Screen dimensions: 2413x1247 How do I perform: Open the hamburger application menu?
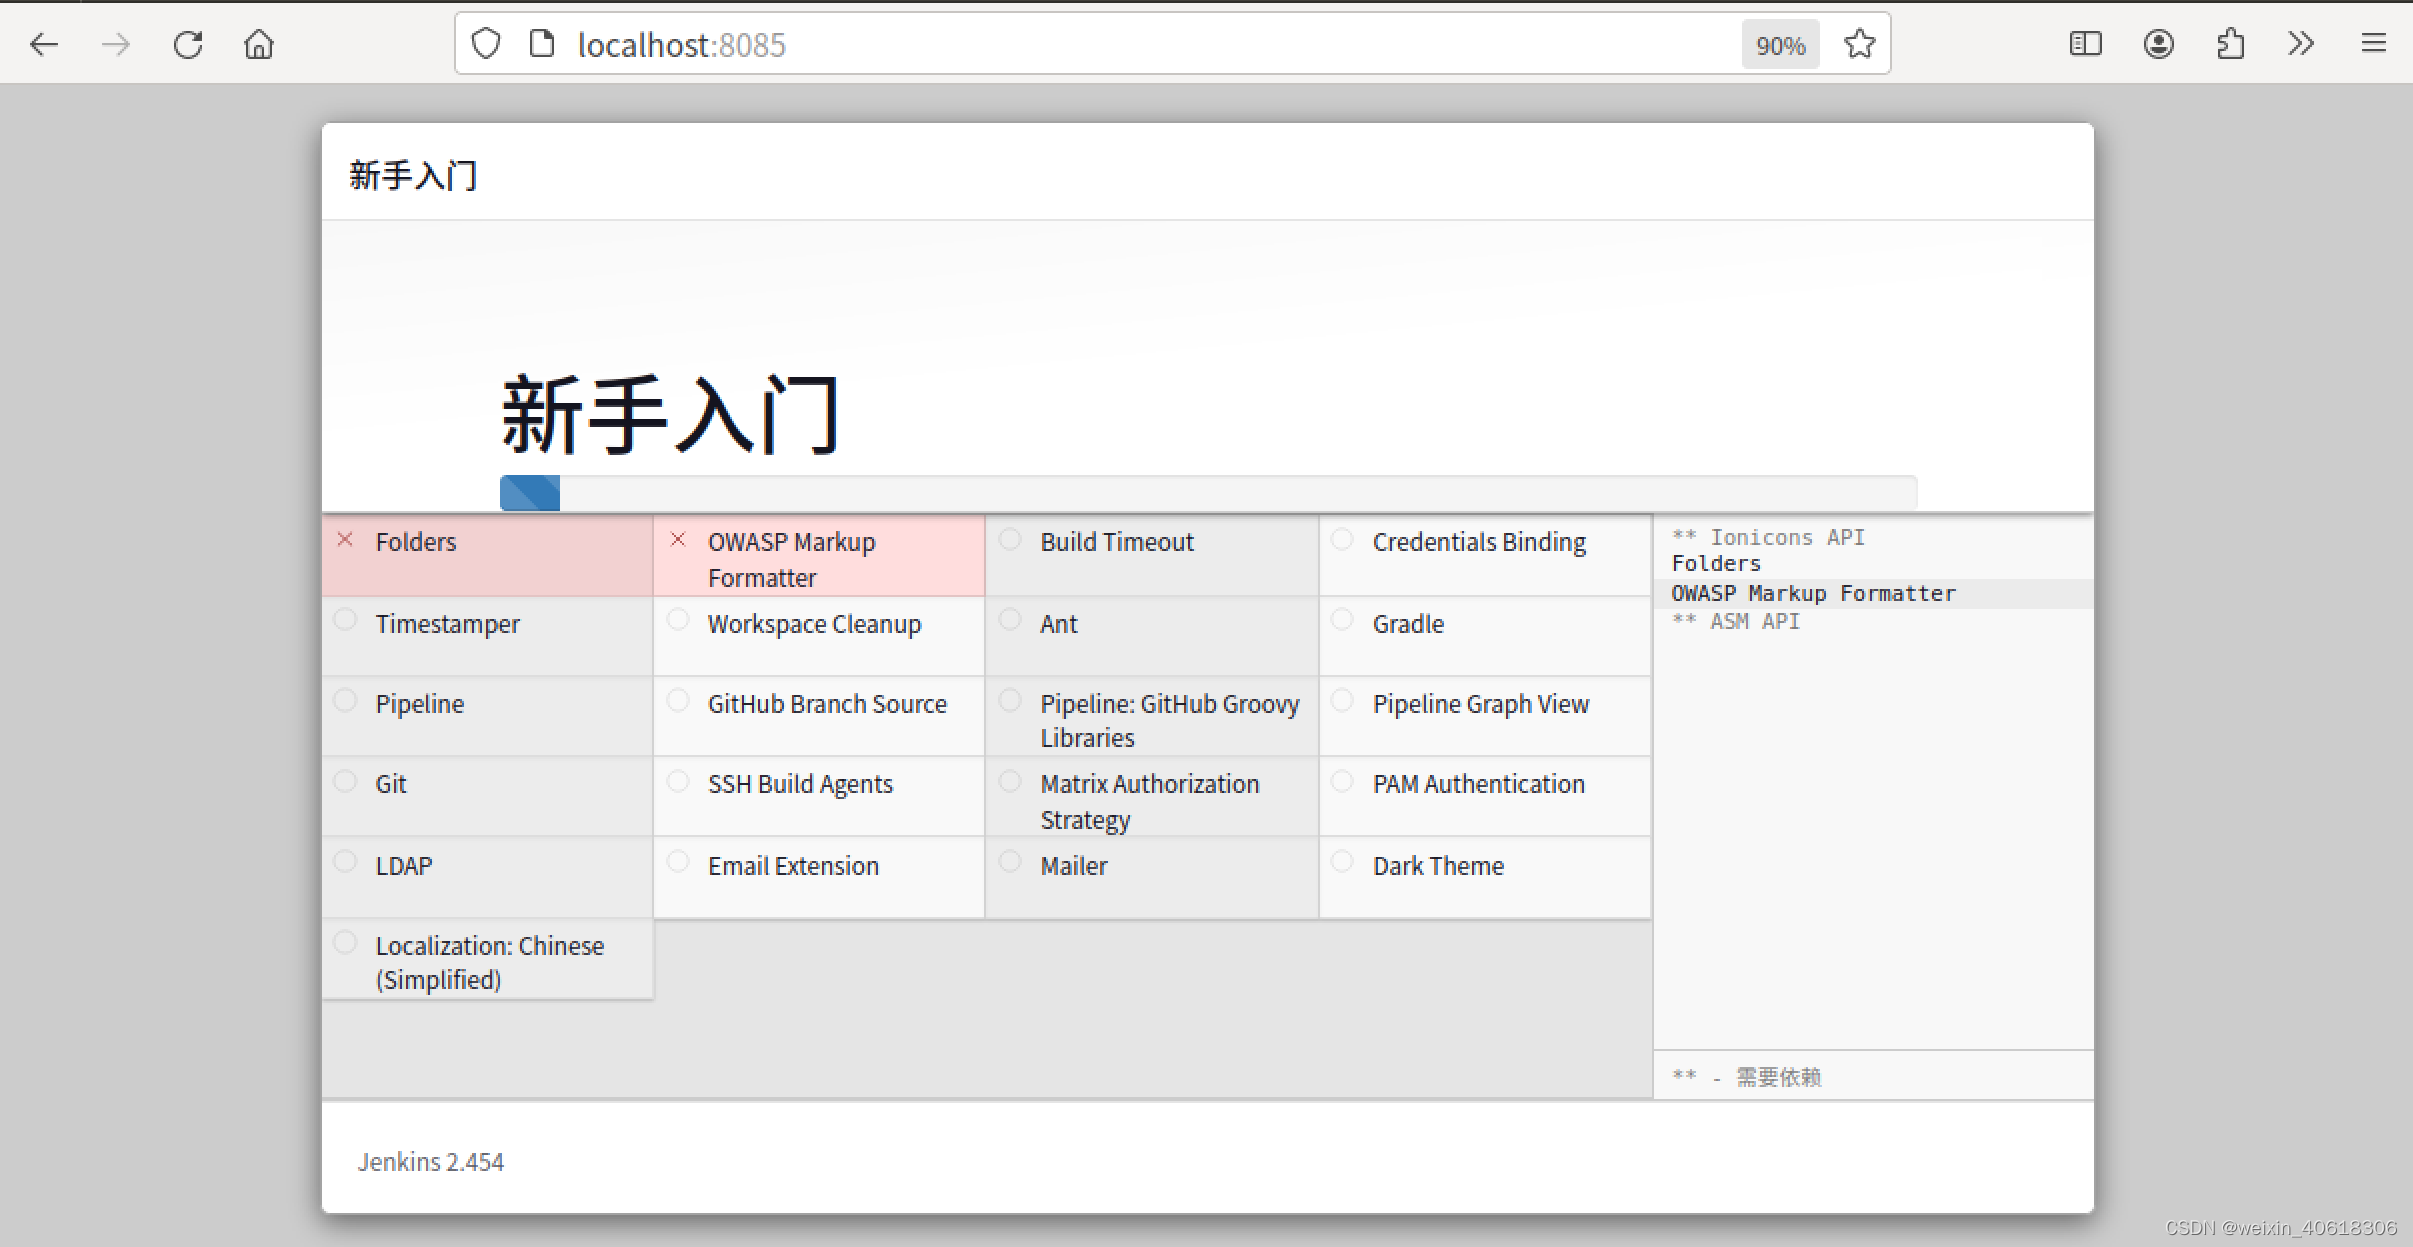pos(2374,44)
